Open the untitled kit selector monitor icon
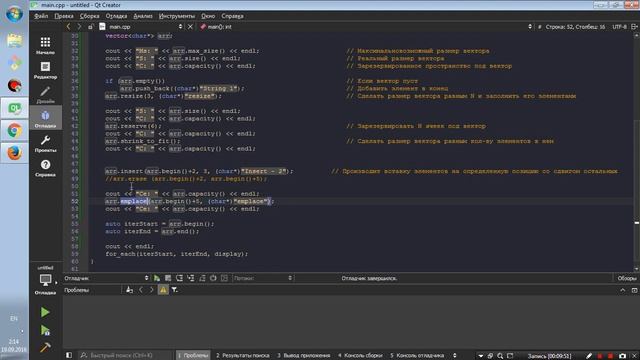Screen dimensions: 640x360 pyautogui.click(x=45, y=280)
